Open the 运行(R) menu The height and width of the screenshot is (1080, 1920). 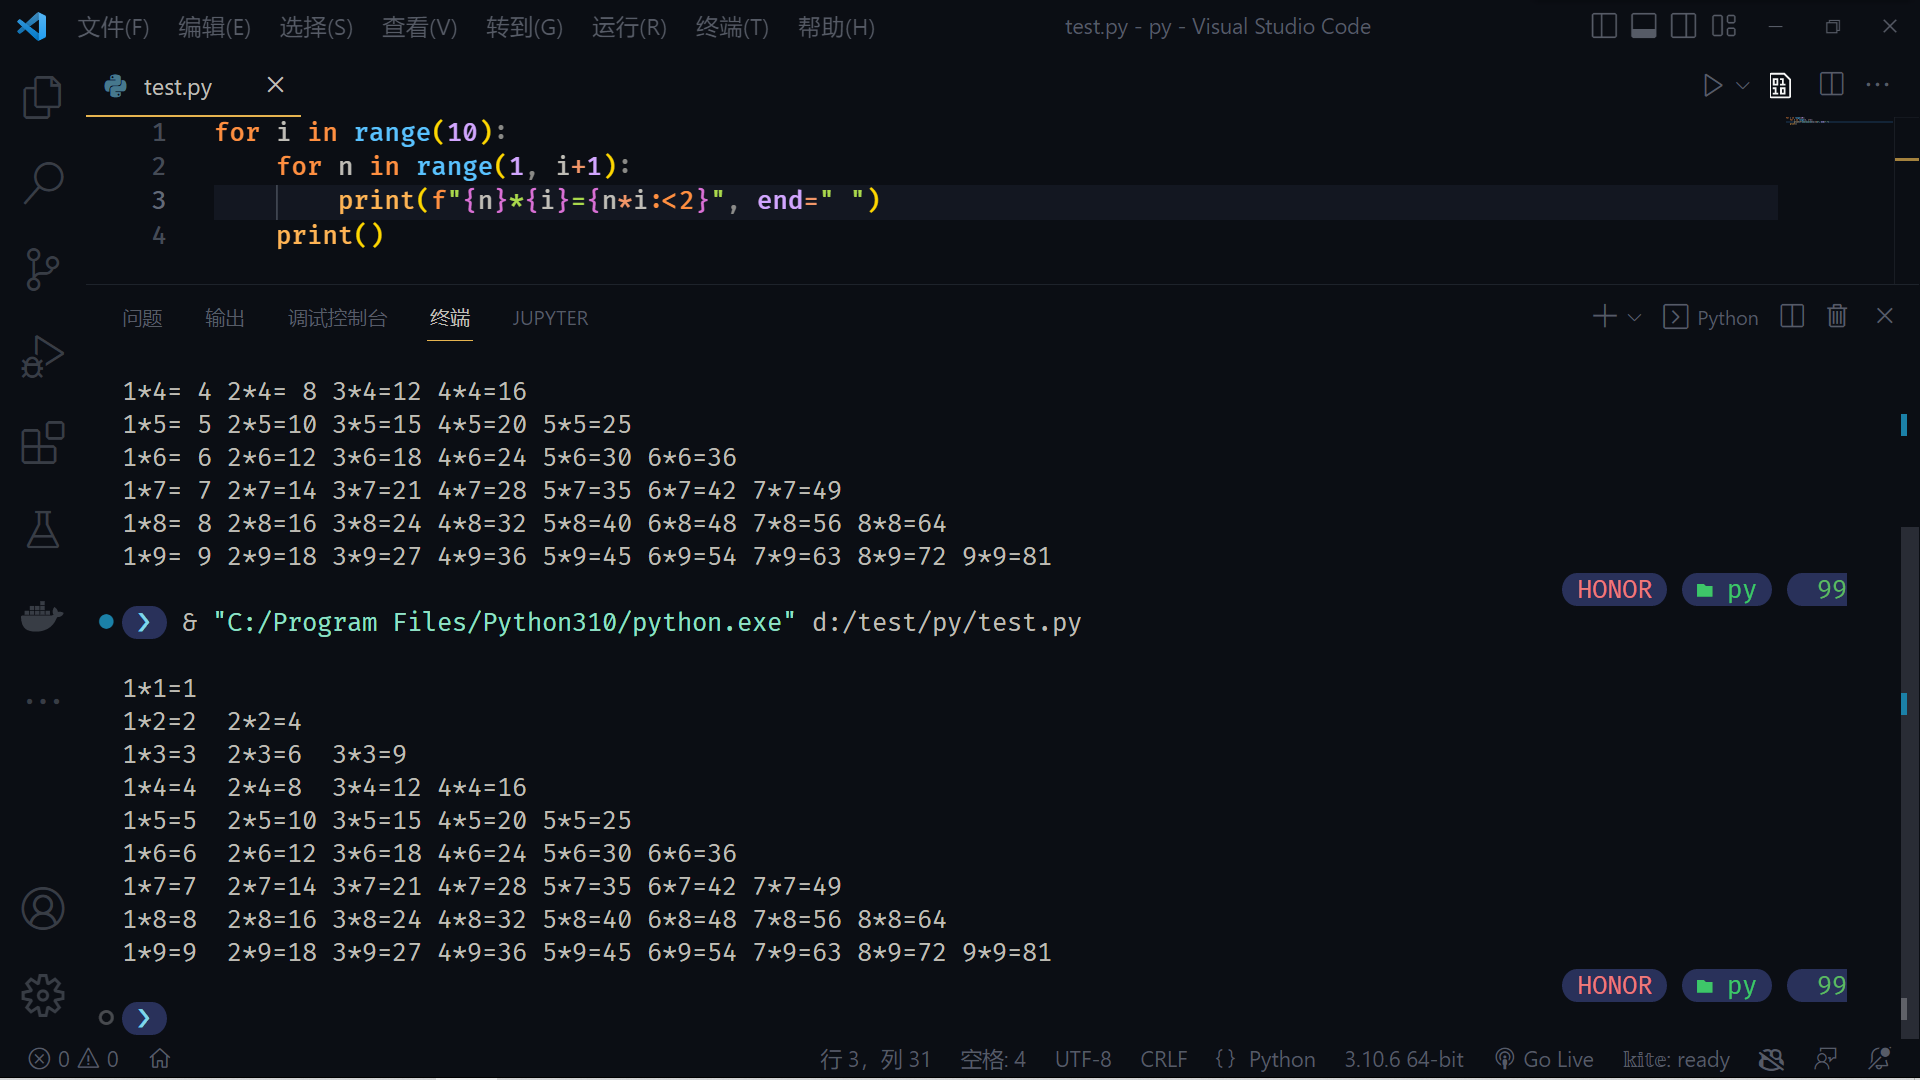(x=628, y=27)
